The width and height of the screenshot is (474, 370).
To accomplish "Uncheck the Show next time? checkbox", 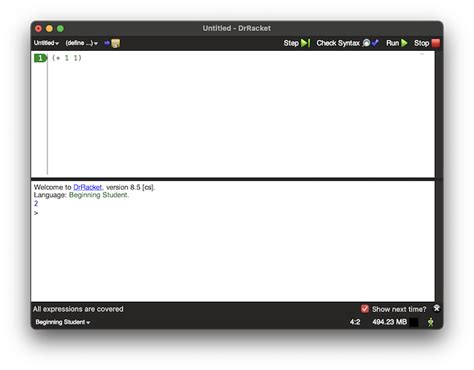I will [x=364, y=309].
